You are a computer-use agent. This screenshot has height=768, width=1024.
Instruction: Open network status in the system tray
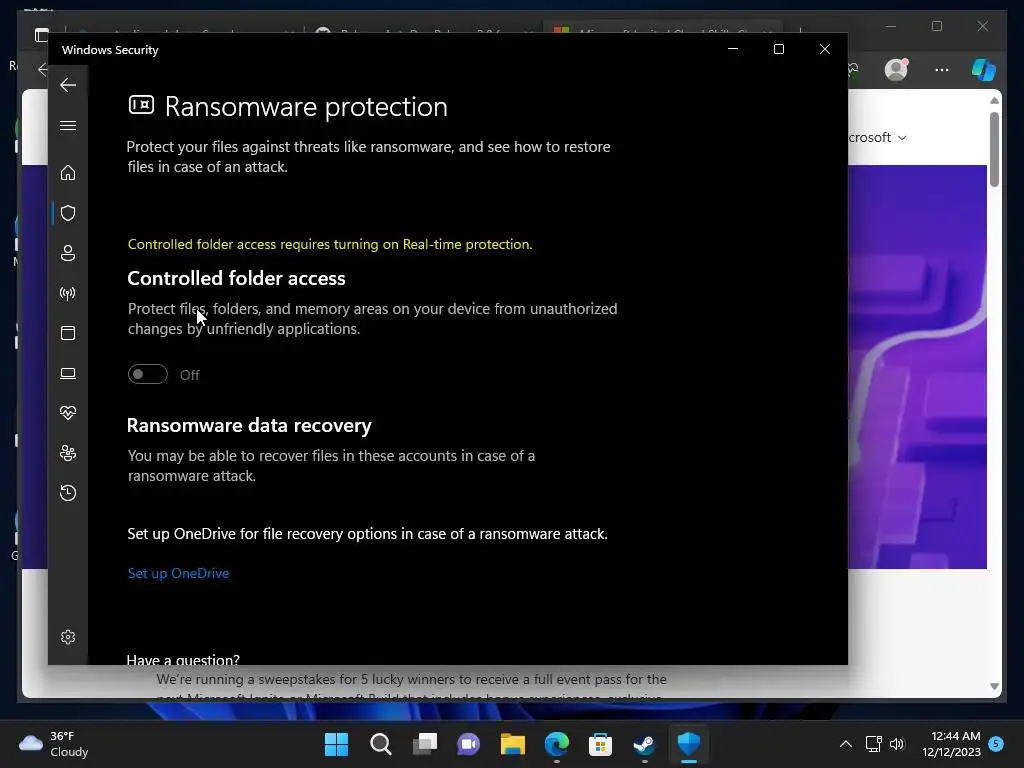click(873, 744)
